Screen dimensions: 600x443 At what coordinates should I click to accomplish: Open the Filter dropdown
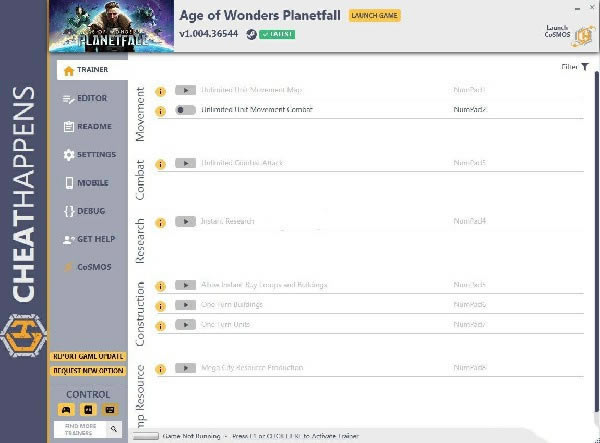pos(574,67)
